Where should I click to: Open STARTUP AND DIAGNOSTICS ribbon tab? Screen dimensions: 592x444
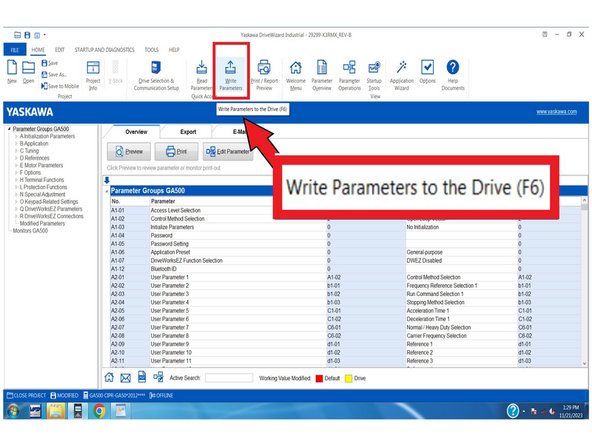point(105,50)
